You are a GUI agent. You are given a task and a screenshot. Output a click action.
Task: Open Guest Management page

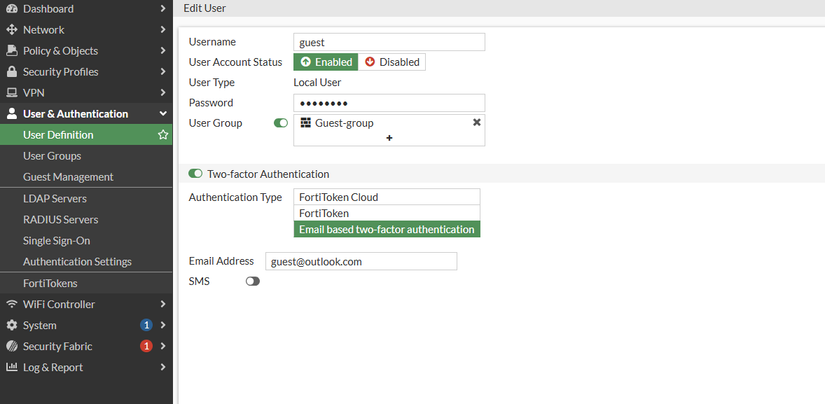[x=86, y=177]
